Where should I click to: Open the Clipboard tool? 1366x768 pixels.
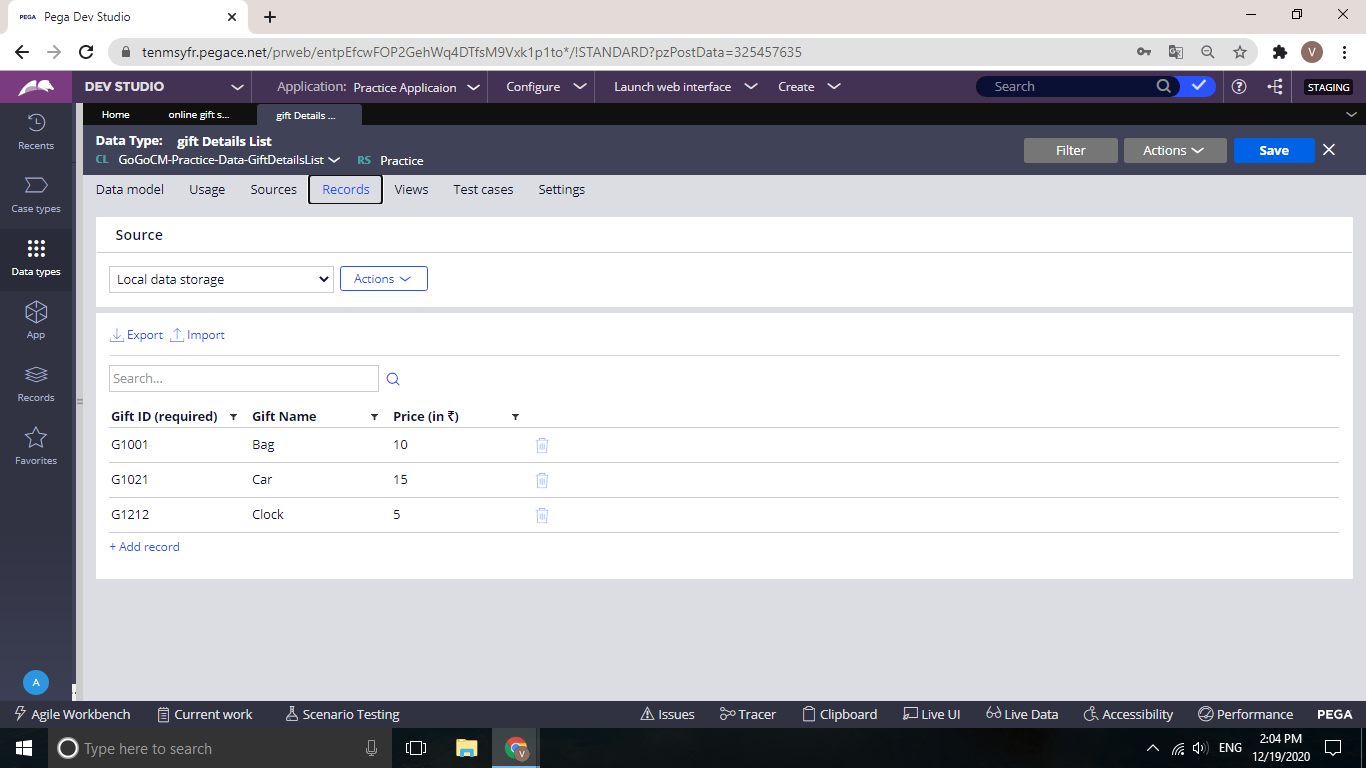[x=840, y=714]
